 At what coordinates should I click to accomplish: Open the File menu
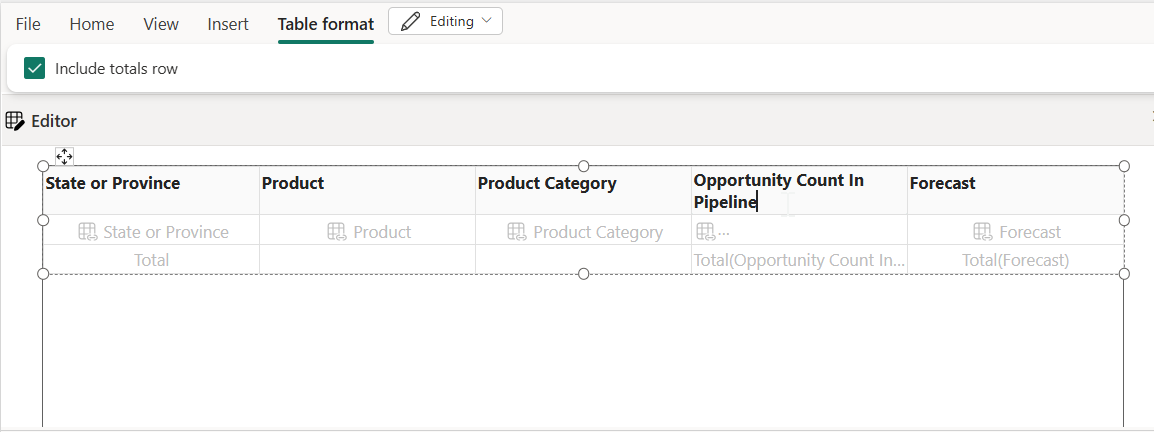point(28,24)
